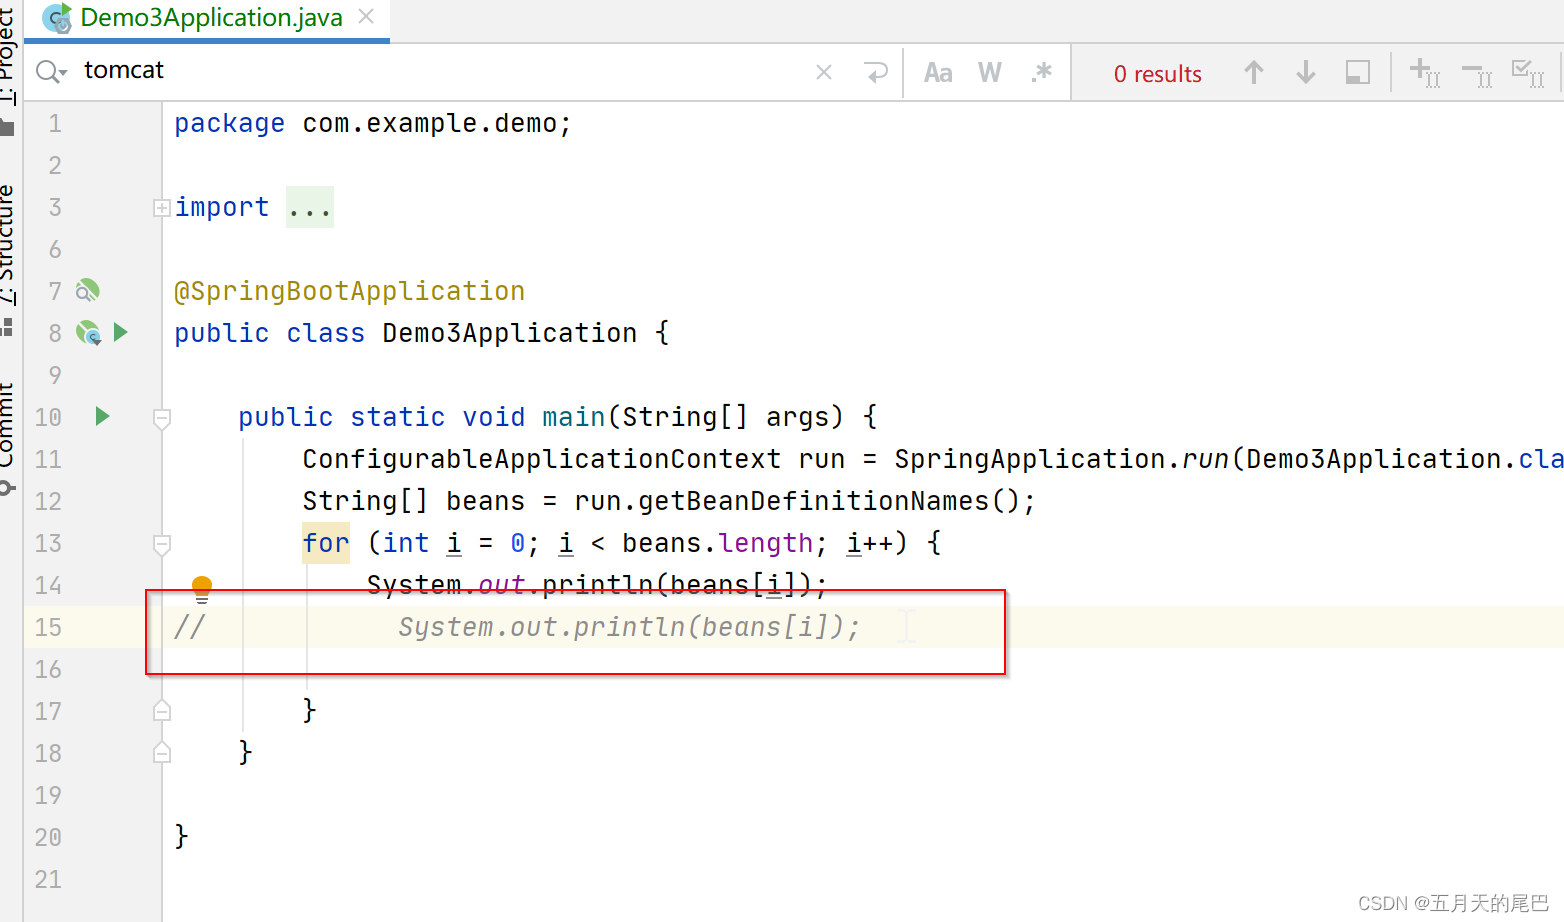Click the search magnifier history icon
The width and height of the screenshot is (1564, 922).
click(51, 72)
